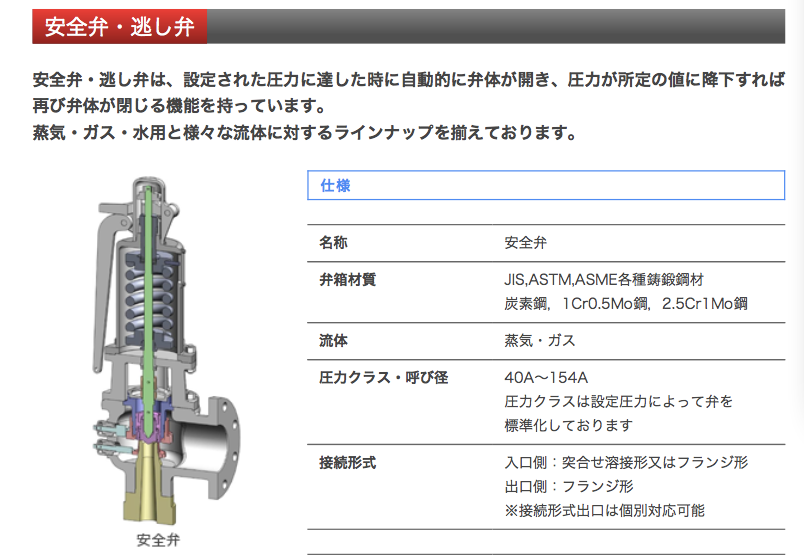Click the 安全弁 value in the 名称 row
804x559 pixels.
[x=525, y=243]
